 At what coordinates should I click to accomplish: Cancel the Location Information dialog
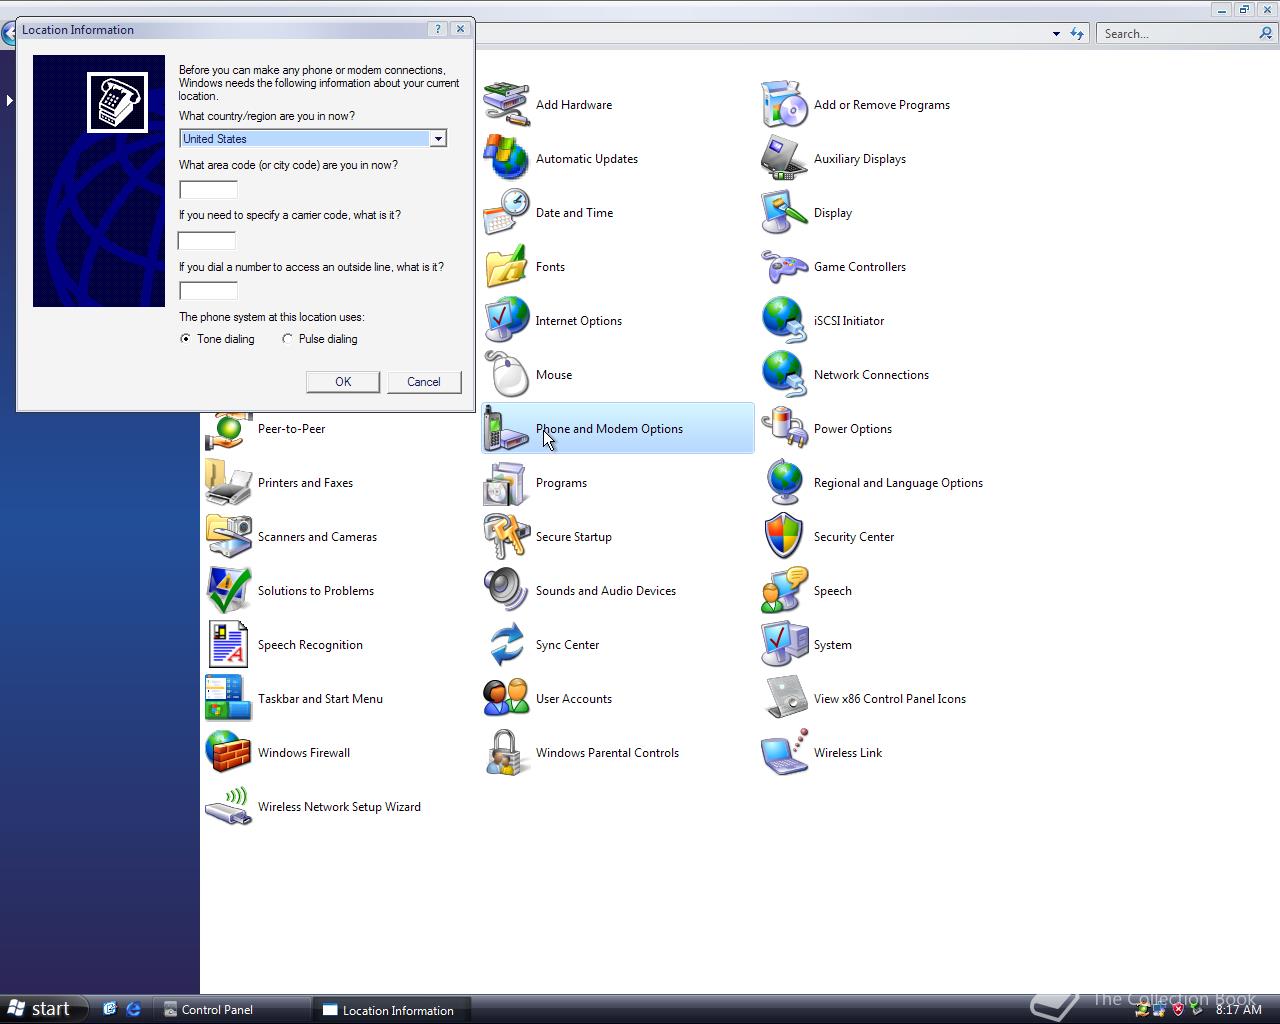424,382
